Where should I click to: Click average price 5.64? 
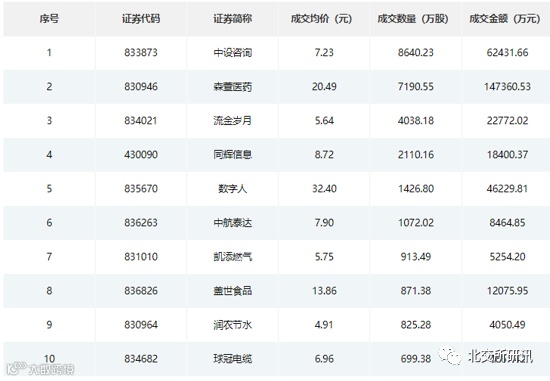coord(324,121)
